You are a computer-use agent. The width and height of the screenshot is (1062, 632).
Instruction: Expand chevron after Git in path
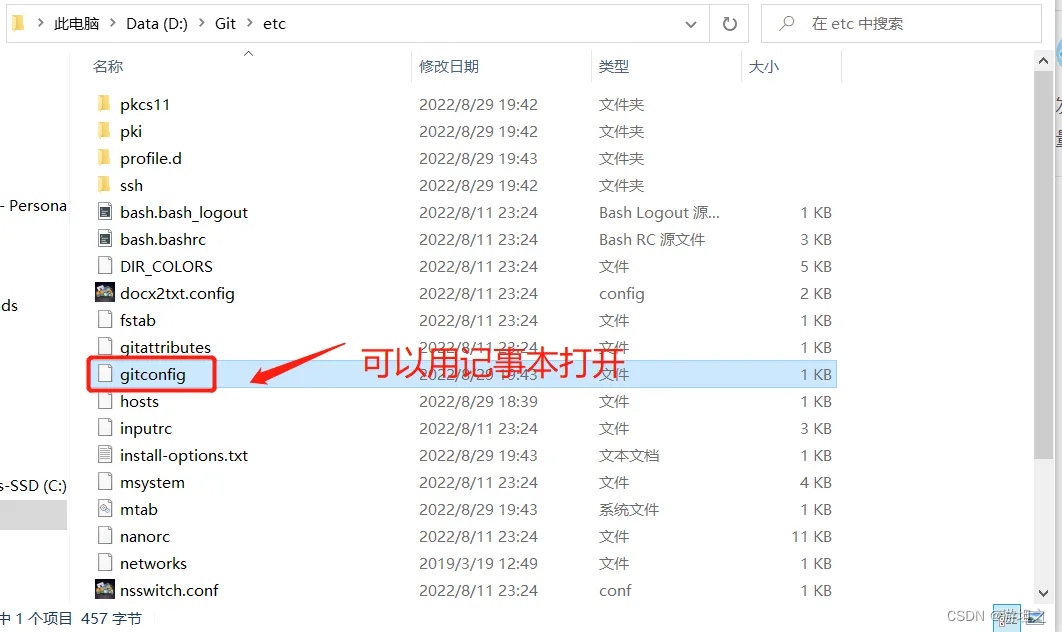pyautogui.click(x=249, y=23)
